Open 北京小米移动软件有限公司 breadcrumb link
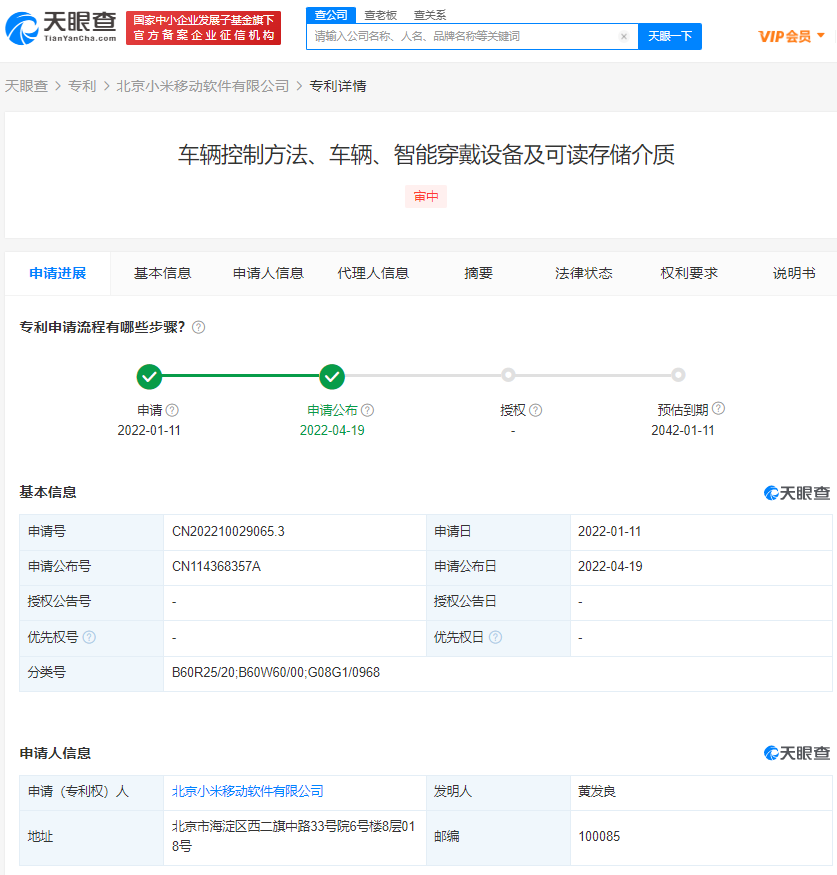This screenshot has height=875, width=837. click(x=203, y=86)
